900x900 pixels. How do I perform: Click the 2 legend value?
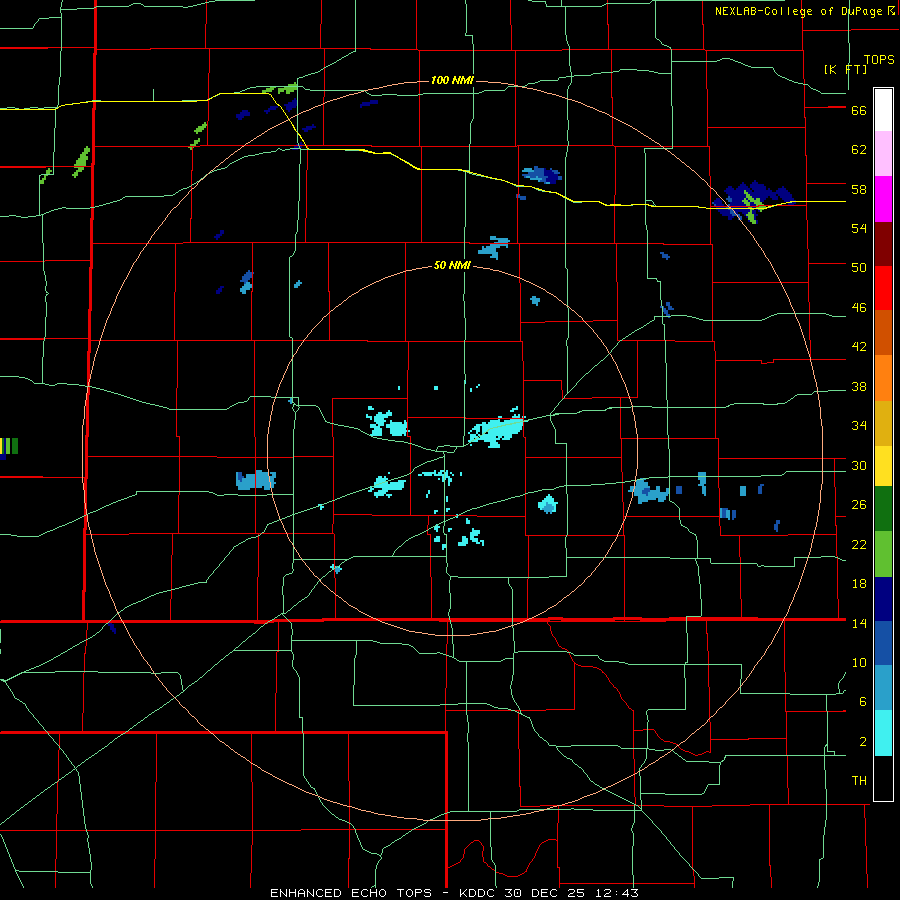click(862, 742)
